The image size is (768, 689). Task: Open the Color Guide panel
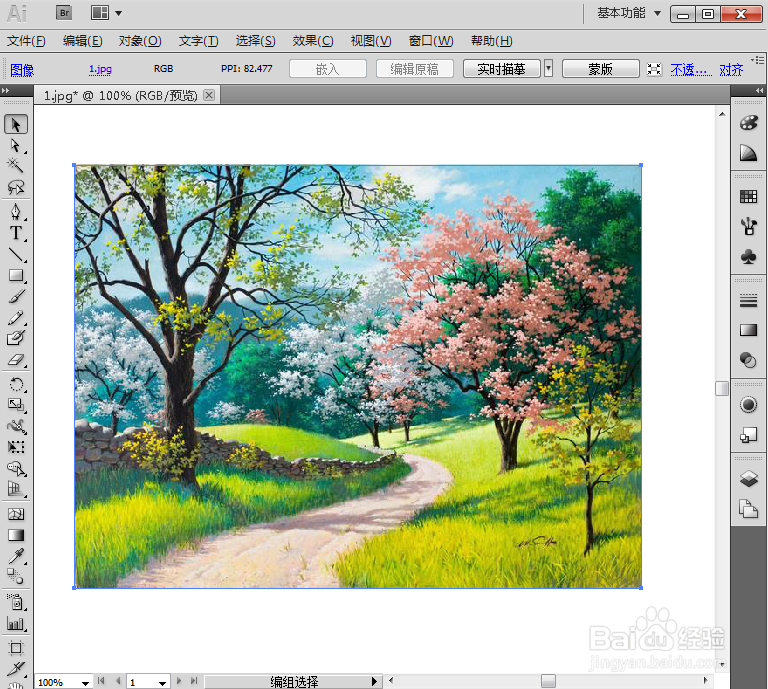tap(748, 153)
